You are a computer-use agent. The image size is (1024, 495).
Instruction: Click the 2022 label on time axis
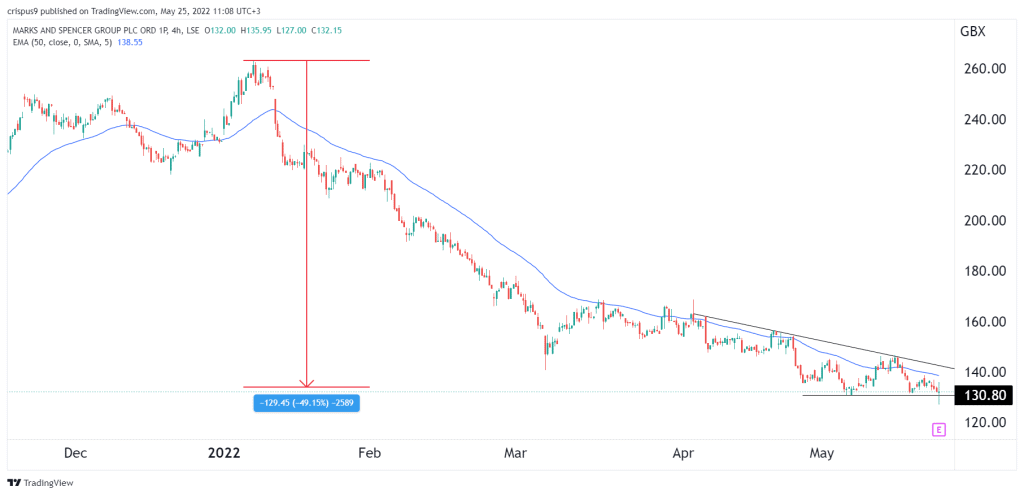pyautogui.click(x=226, y=454)
